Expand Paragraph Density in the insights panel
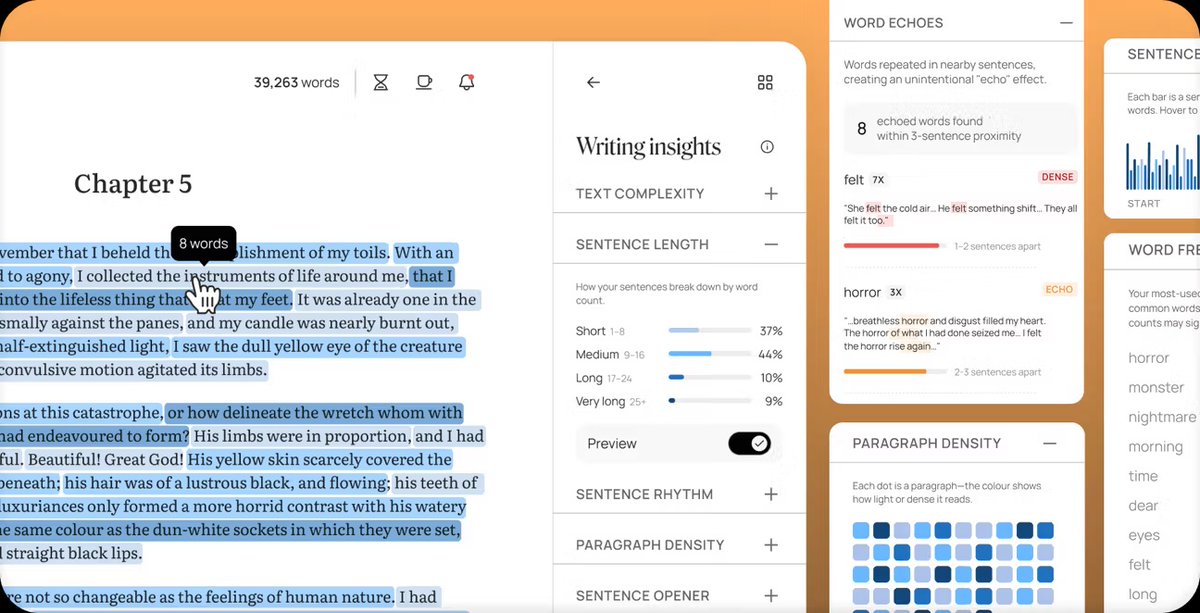This screenshot has height=613, width=1200. point(771,545)
